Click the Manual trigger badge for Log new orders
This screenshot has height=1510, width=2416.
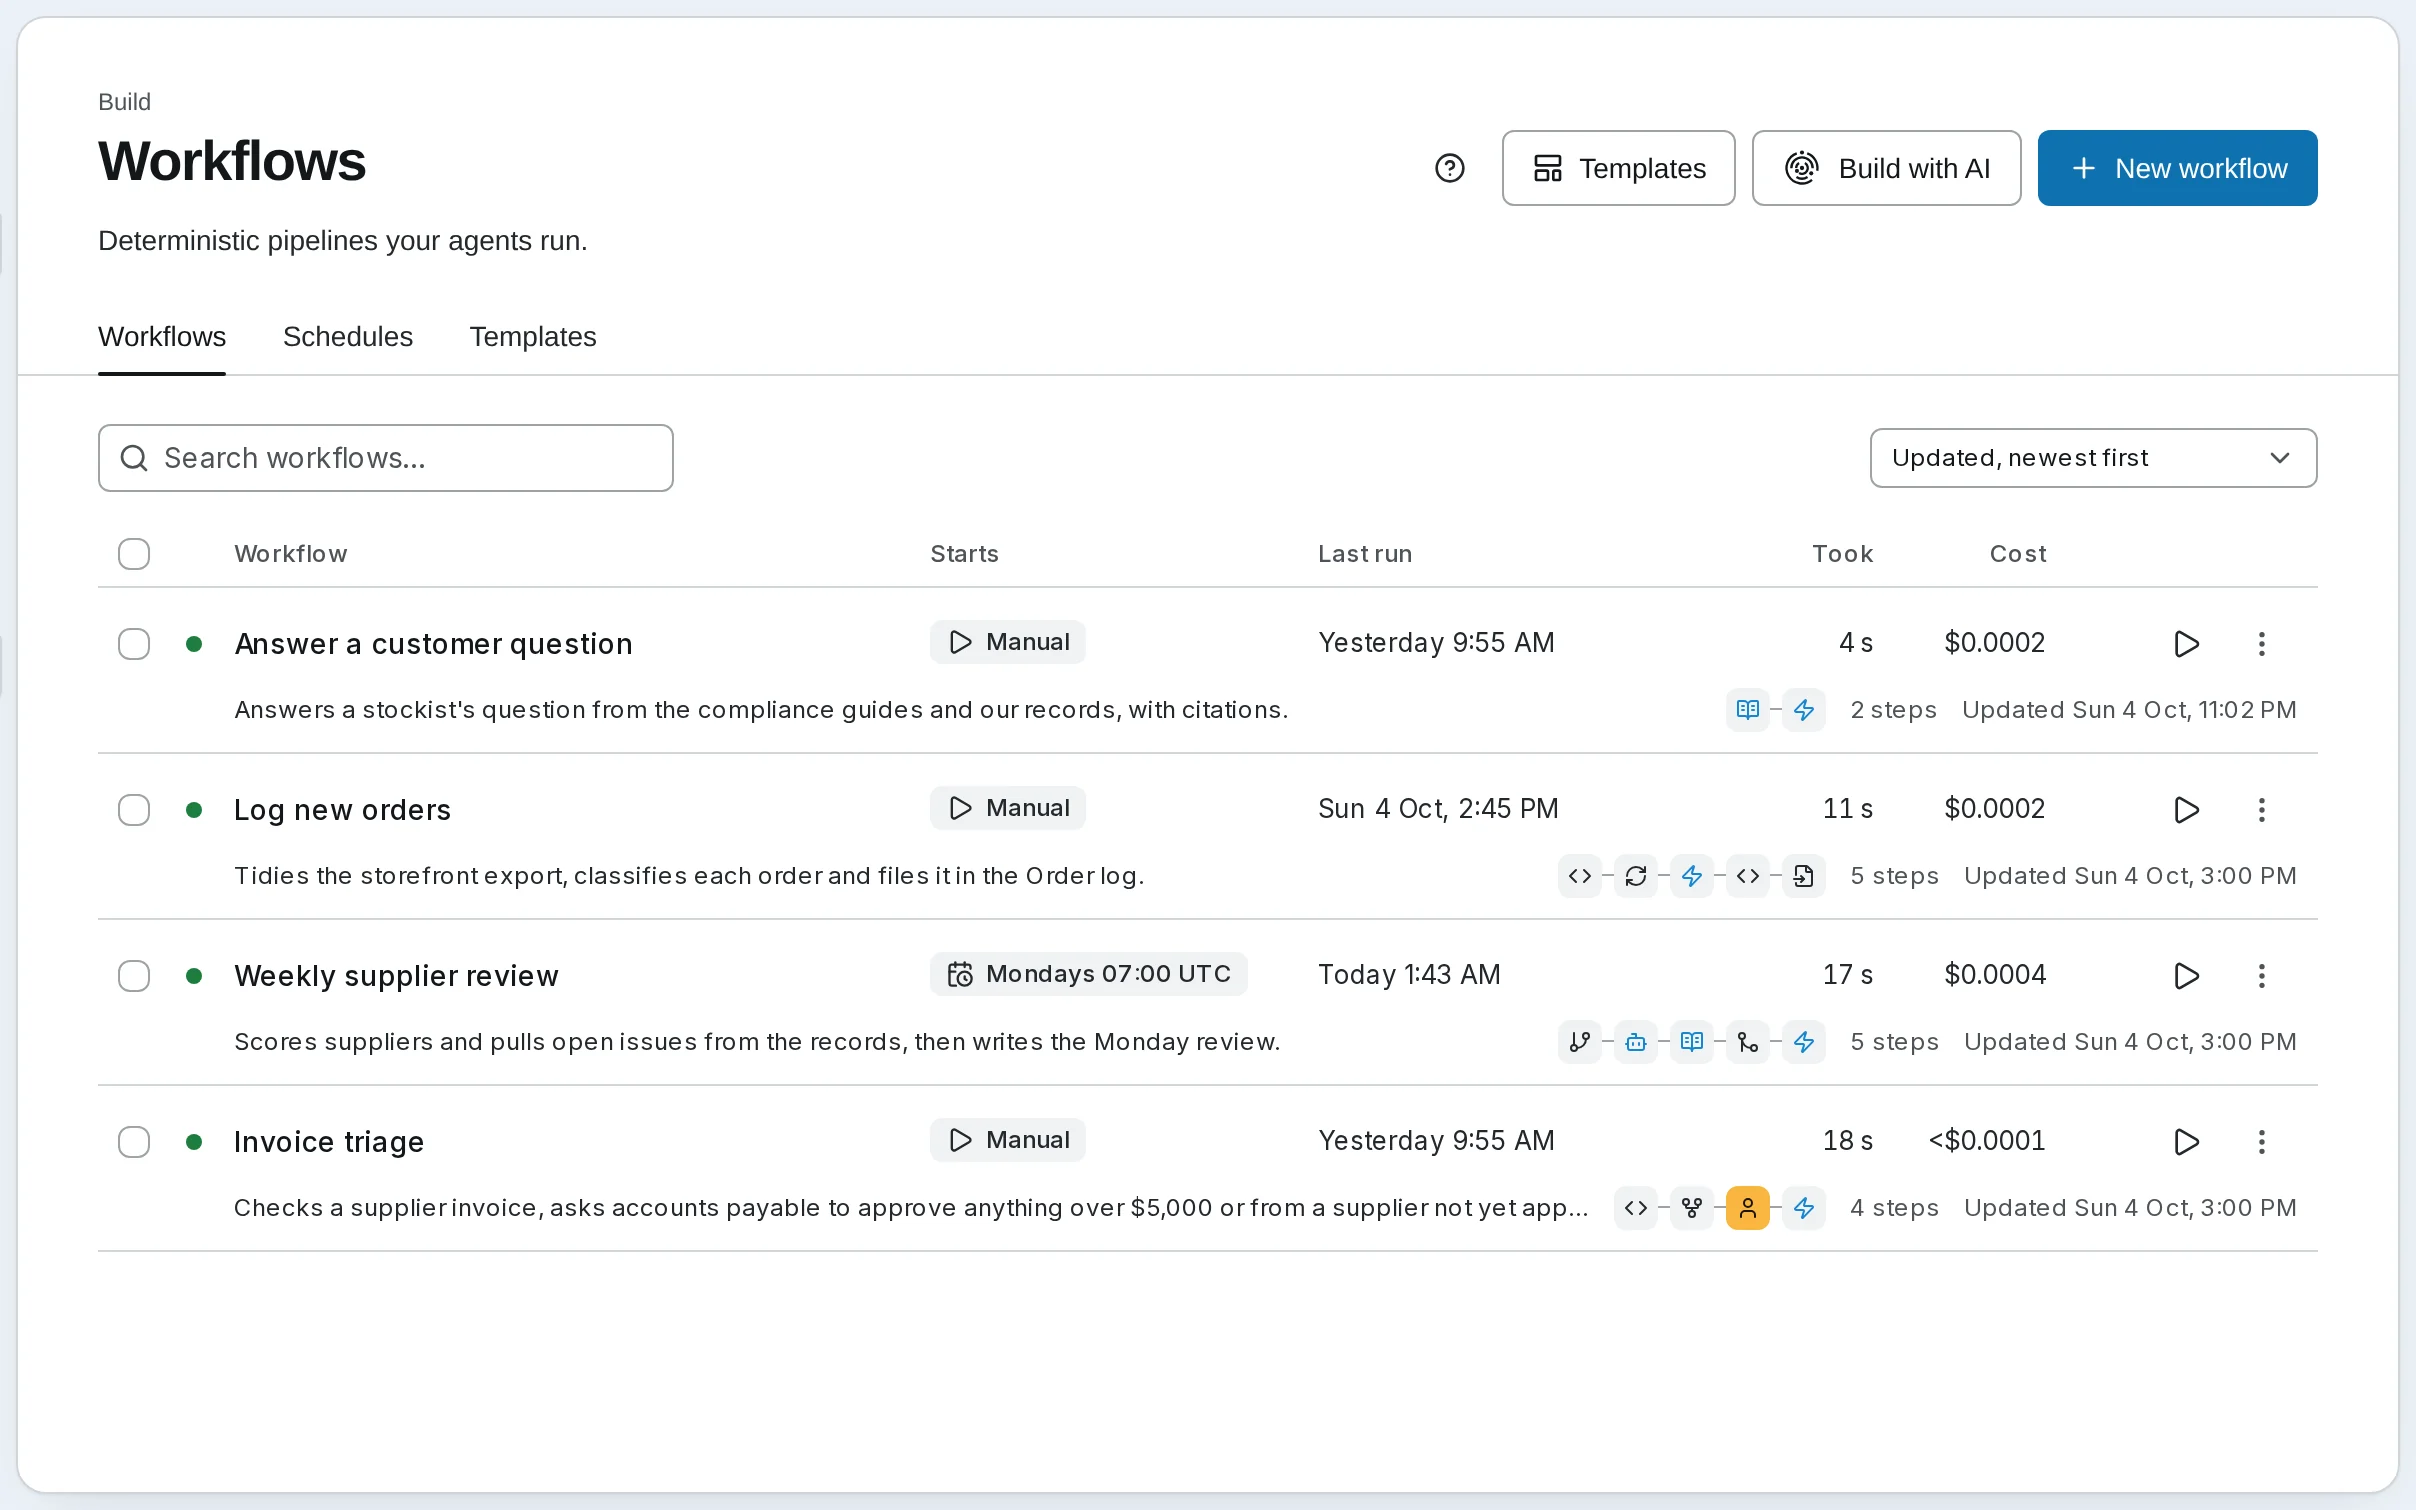[1007, 808]
